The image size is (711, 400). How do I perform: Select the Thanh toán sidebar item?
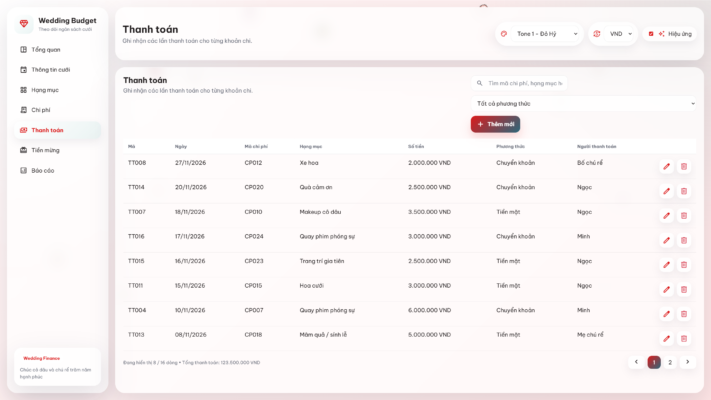(58, 130)
